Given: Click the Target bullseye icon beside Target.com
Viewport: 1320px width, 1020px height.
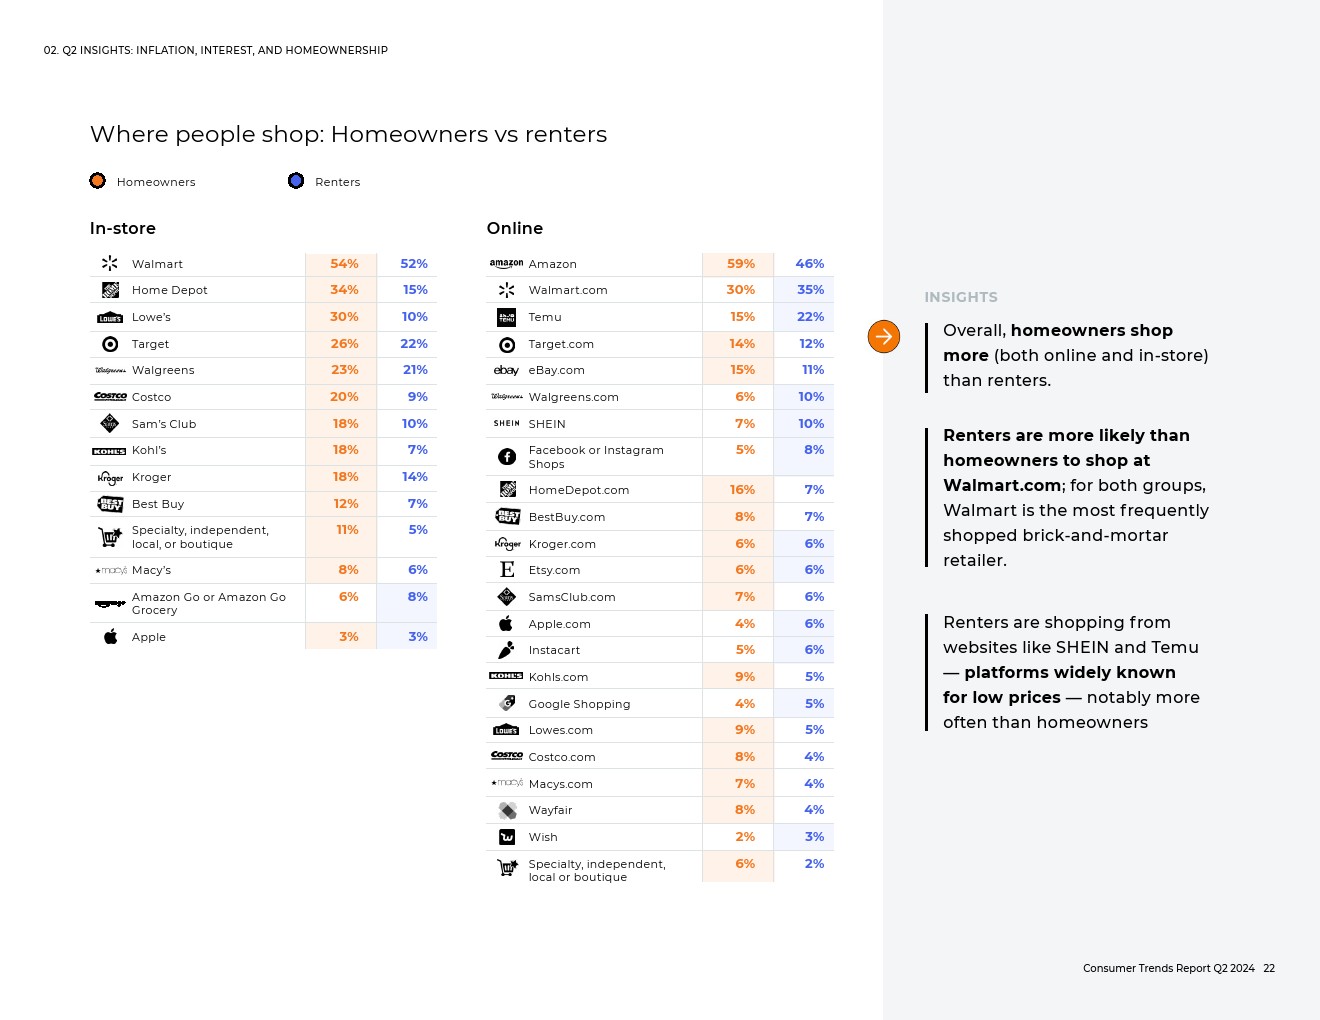Looking at the screenshot, I should (507, 345).
